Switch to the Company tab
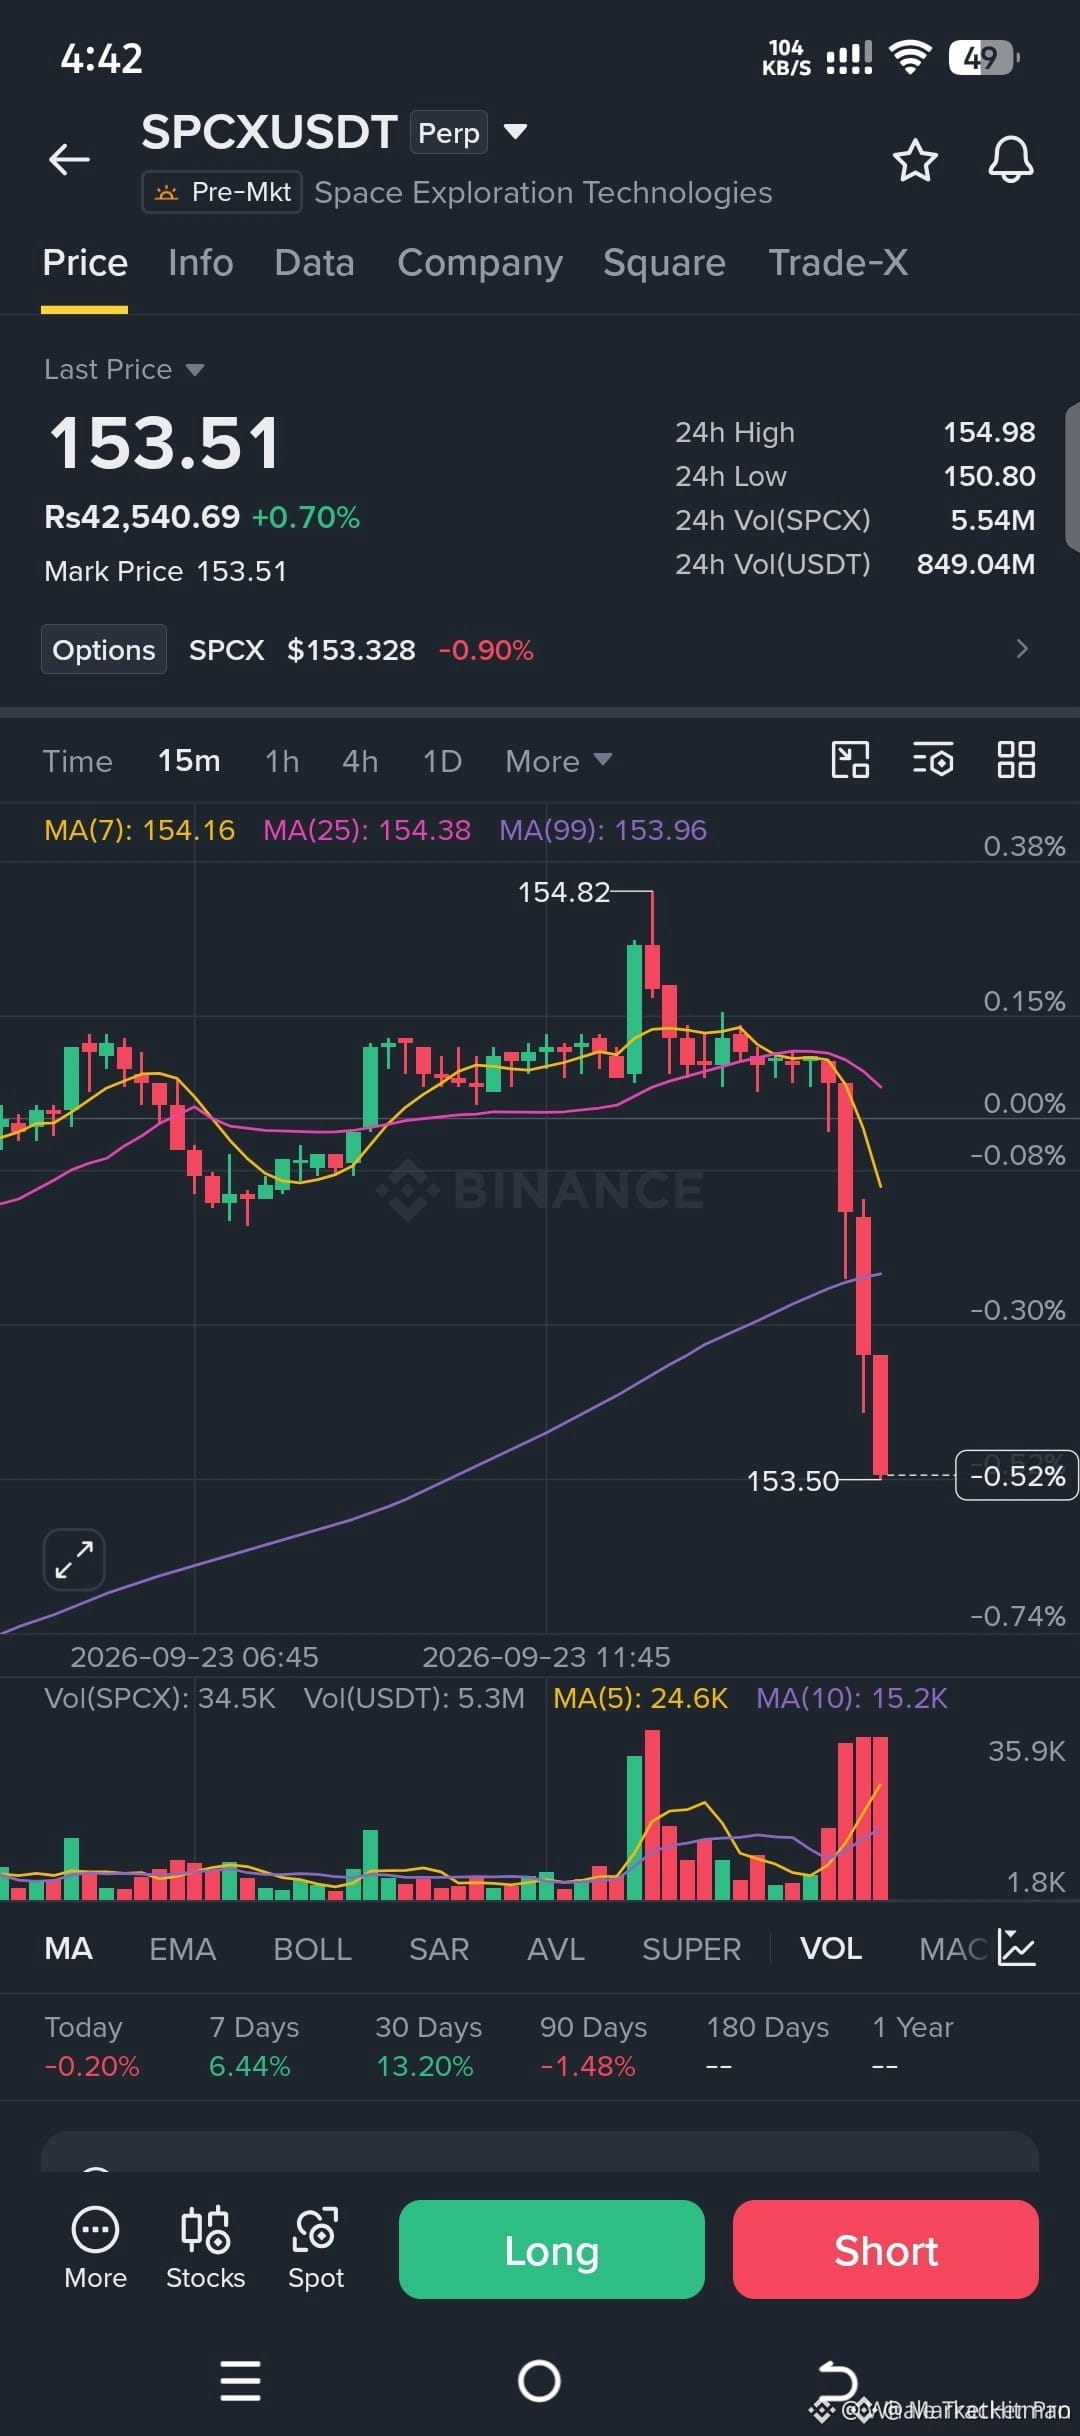The width and height of the screenshot is (1080, 2436). click(480, 263)
